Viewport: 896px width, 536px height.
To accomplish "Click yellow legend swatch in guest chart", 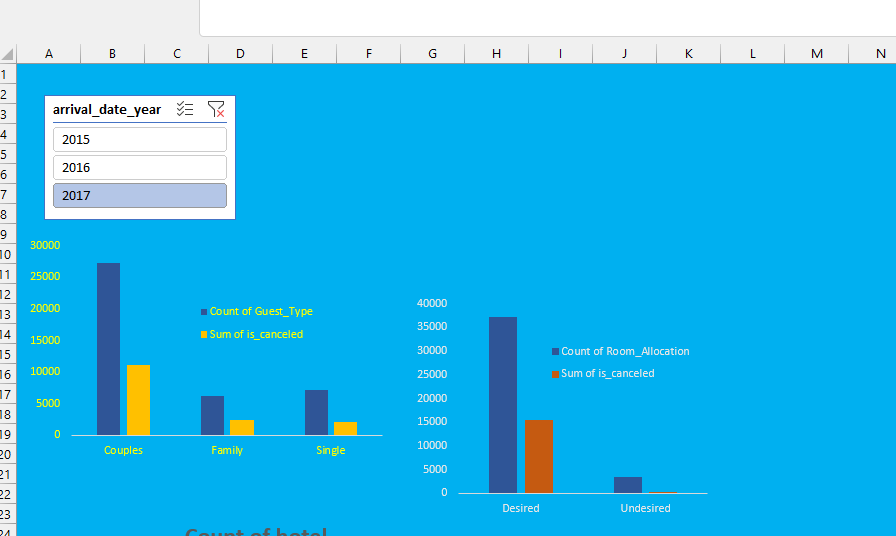I will point(204,334).
